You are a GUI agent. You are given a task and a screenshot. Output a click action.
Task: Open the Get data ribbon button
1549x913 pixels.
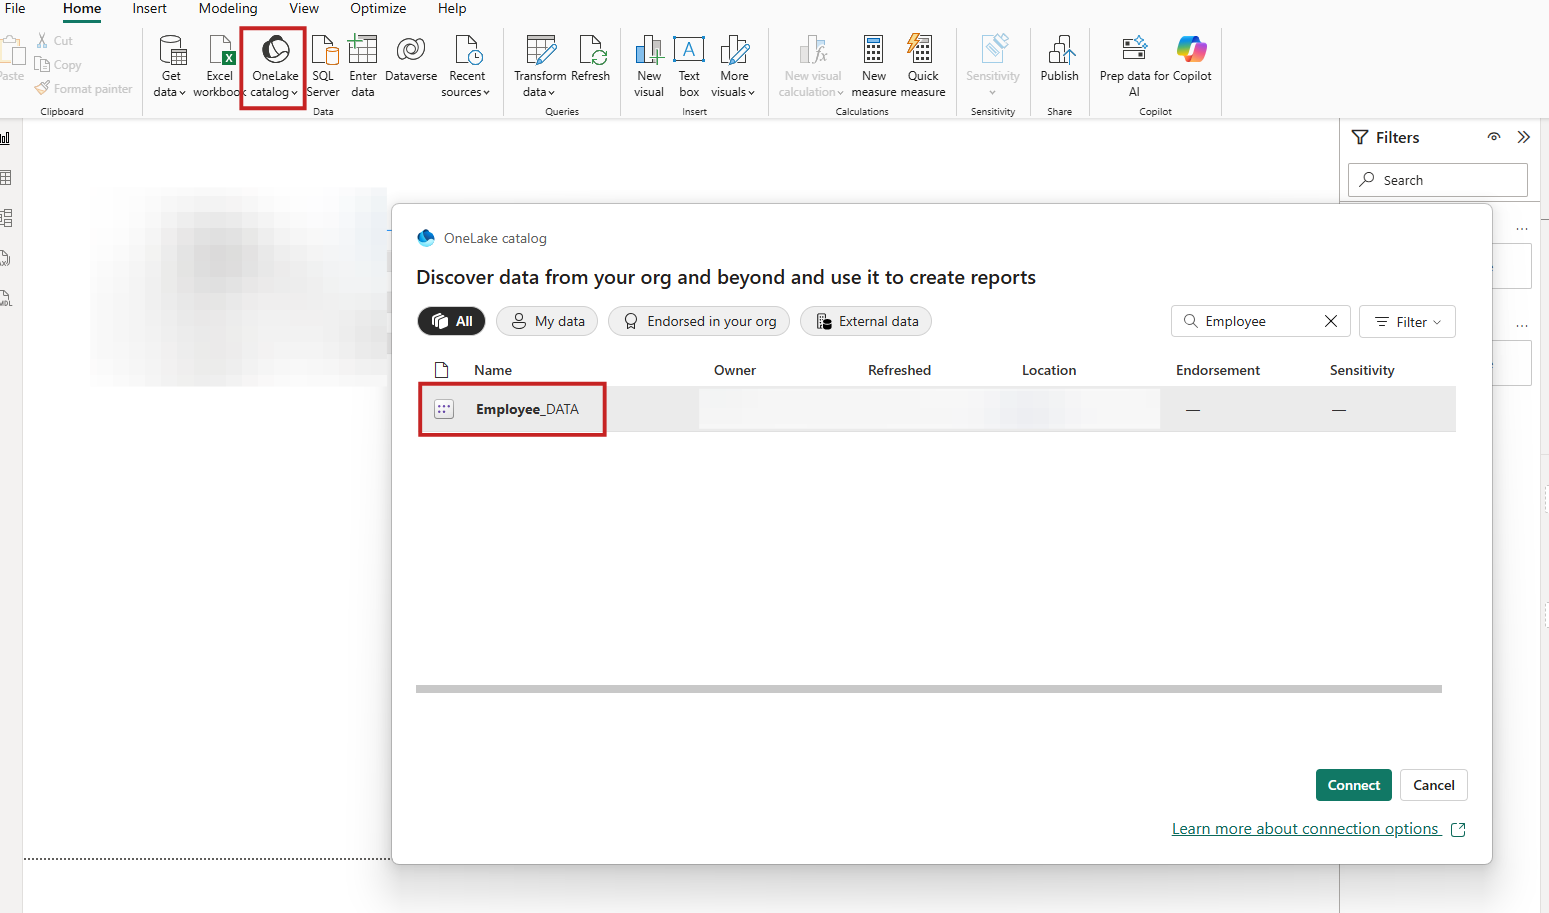(171, 66)
